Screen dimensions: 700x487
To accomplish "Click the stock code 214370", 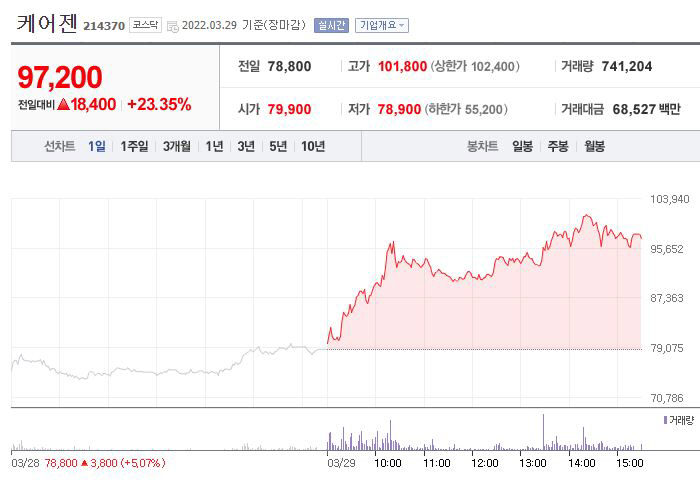I will click(x=104, y=26).
